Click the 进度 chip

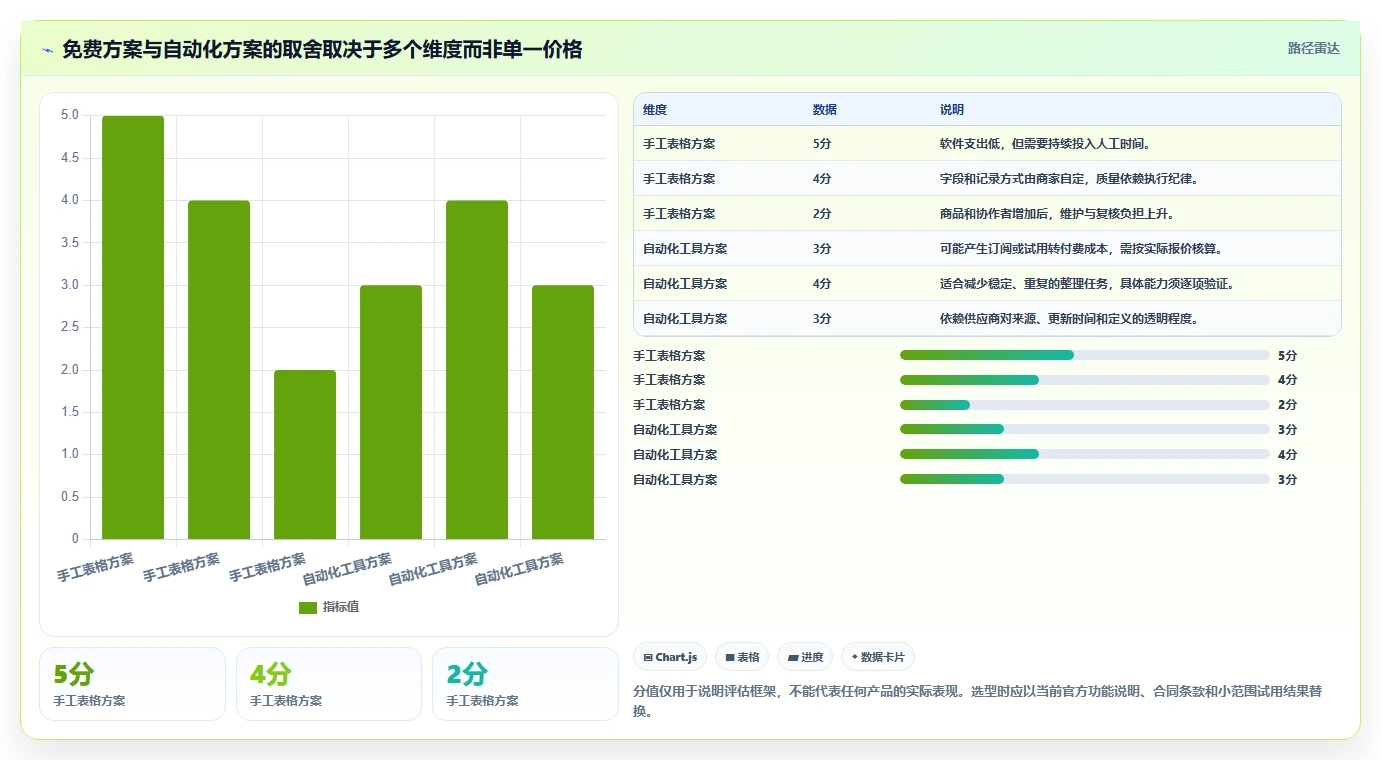click(x=805, y=657)
